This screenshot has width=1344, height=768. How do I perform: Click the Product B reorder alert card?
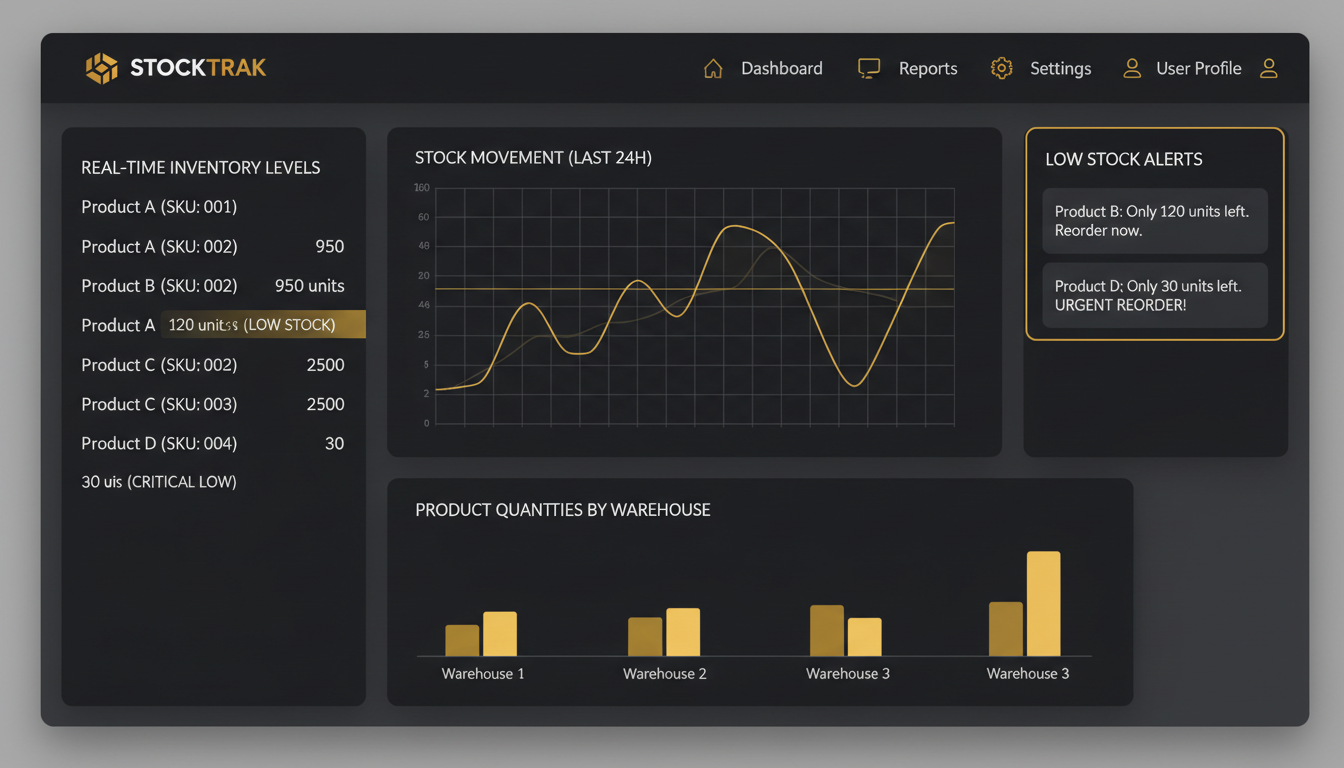1154,221
